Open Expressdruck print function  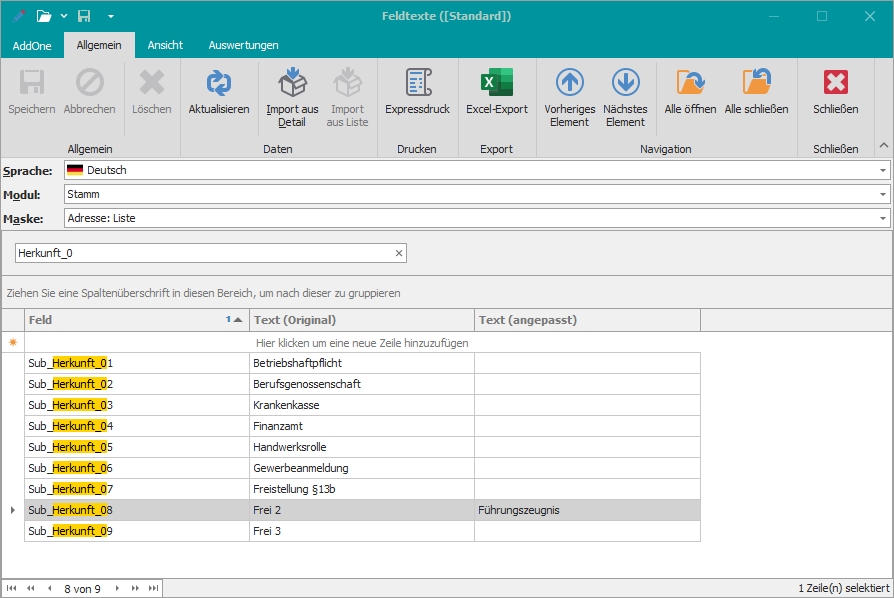pyautogui.click(x=417, y=83)
